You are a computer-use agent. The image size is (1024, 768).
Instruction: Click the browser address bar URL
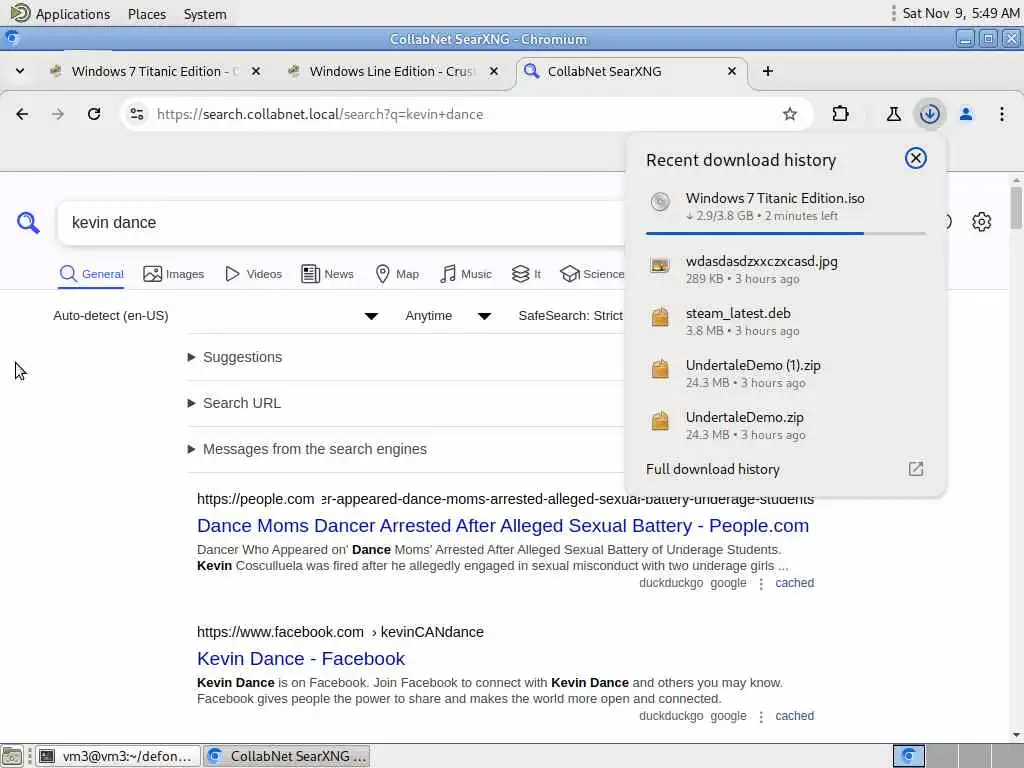(x=320, y=114)
